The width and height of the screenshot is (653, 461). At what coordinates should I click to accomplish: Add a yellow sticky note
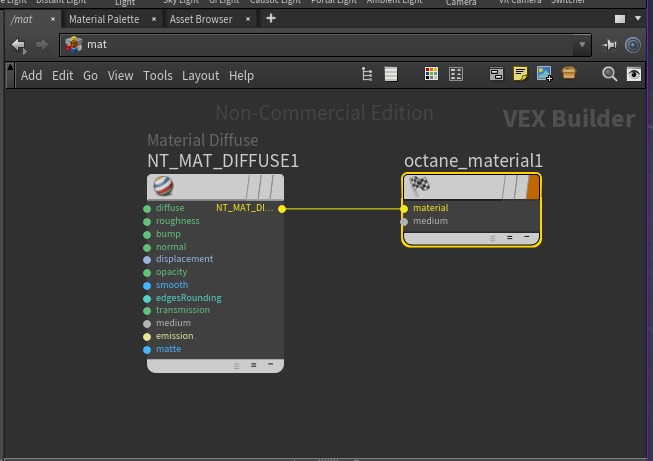(x=520, y=74)
